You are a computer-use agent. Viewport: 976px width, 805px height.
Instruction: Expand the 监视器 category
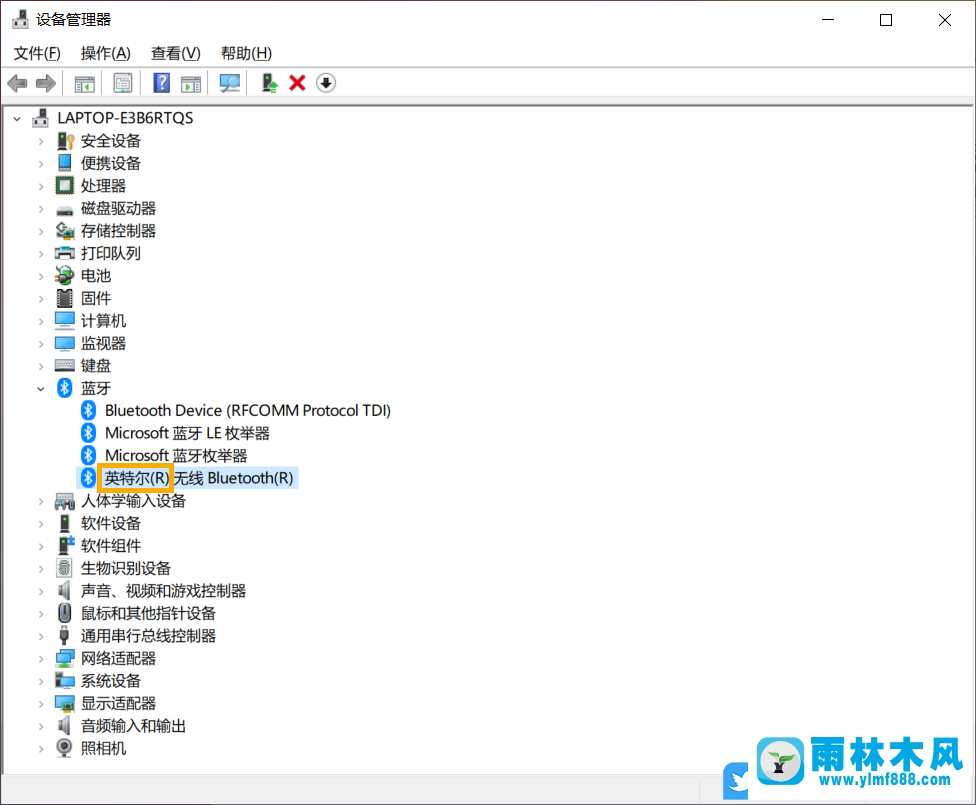41,344
